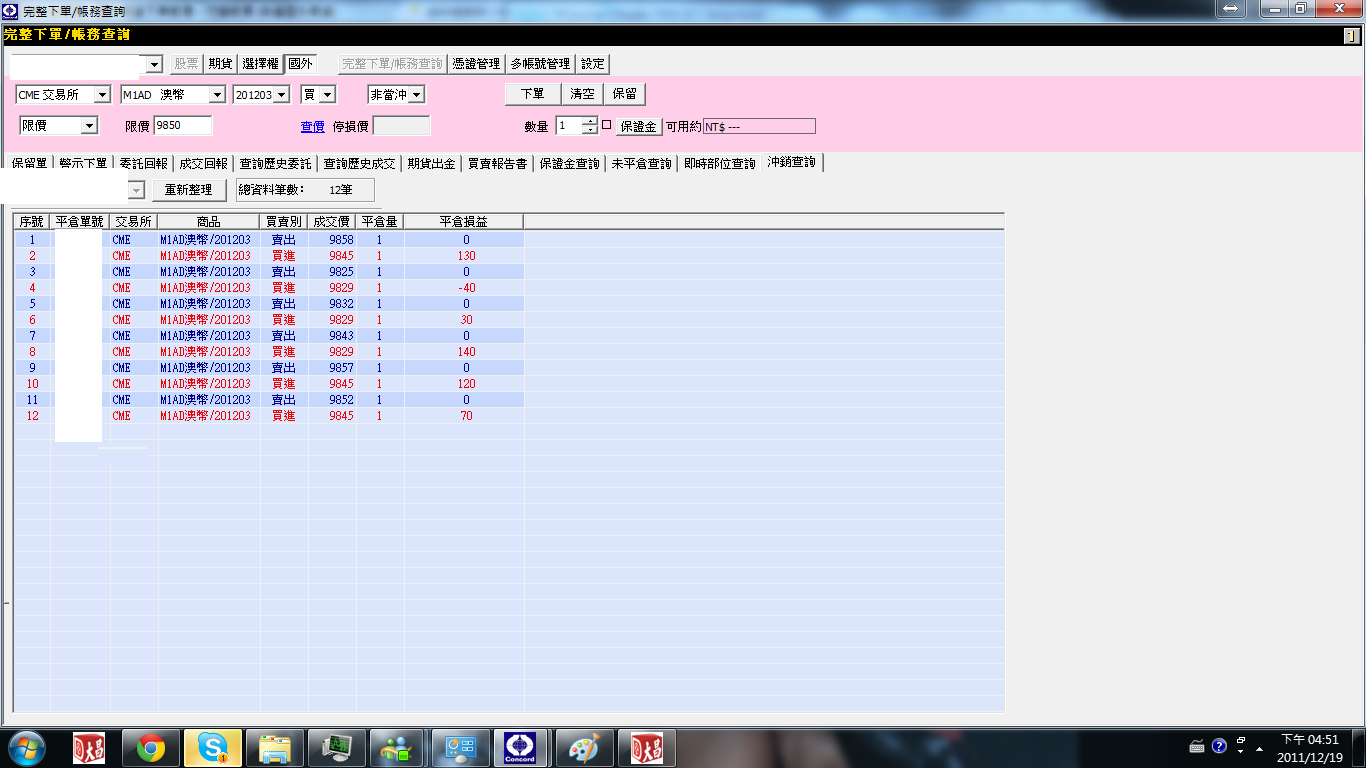
Task: Switch to the 買賣報告書 tab
Action: (x=497, y=163)
